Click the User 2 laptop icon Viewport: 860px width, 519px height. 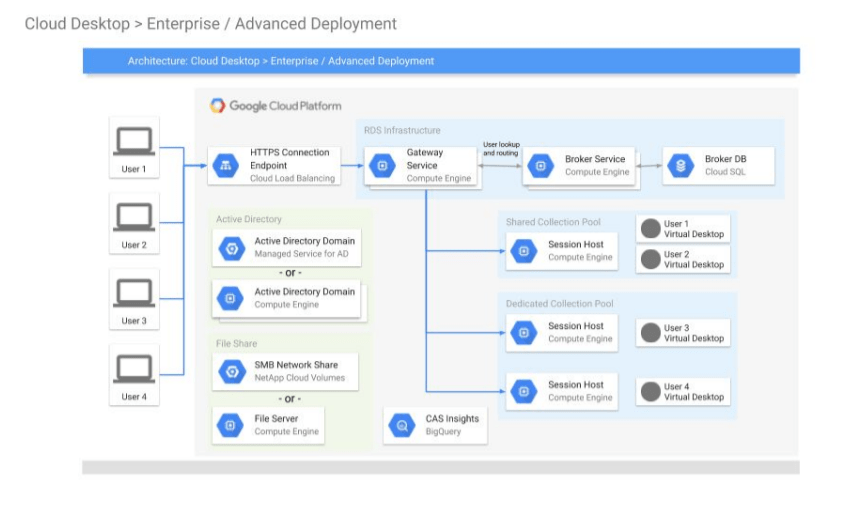134,217
